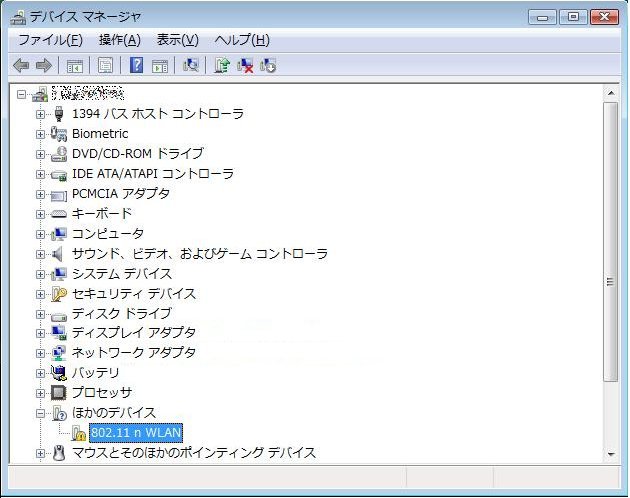Click the disk drives icon
Image resolution: width=630 pixels, height=498 pixels.
pyautogui.click(x=59, y=316)
